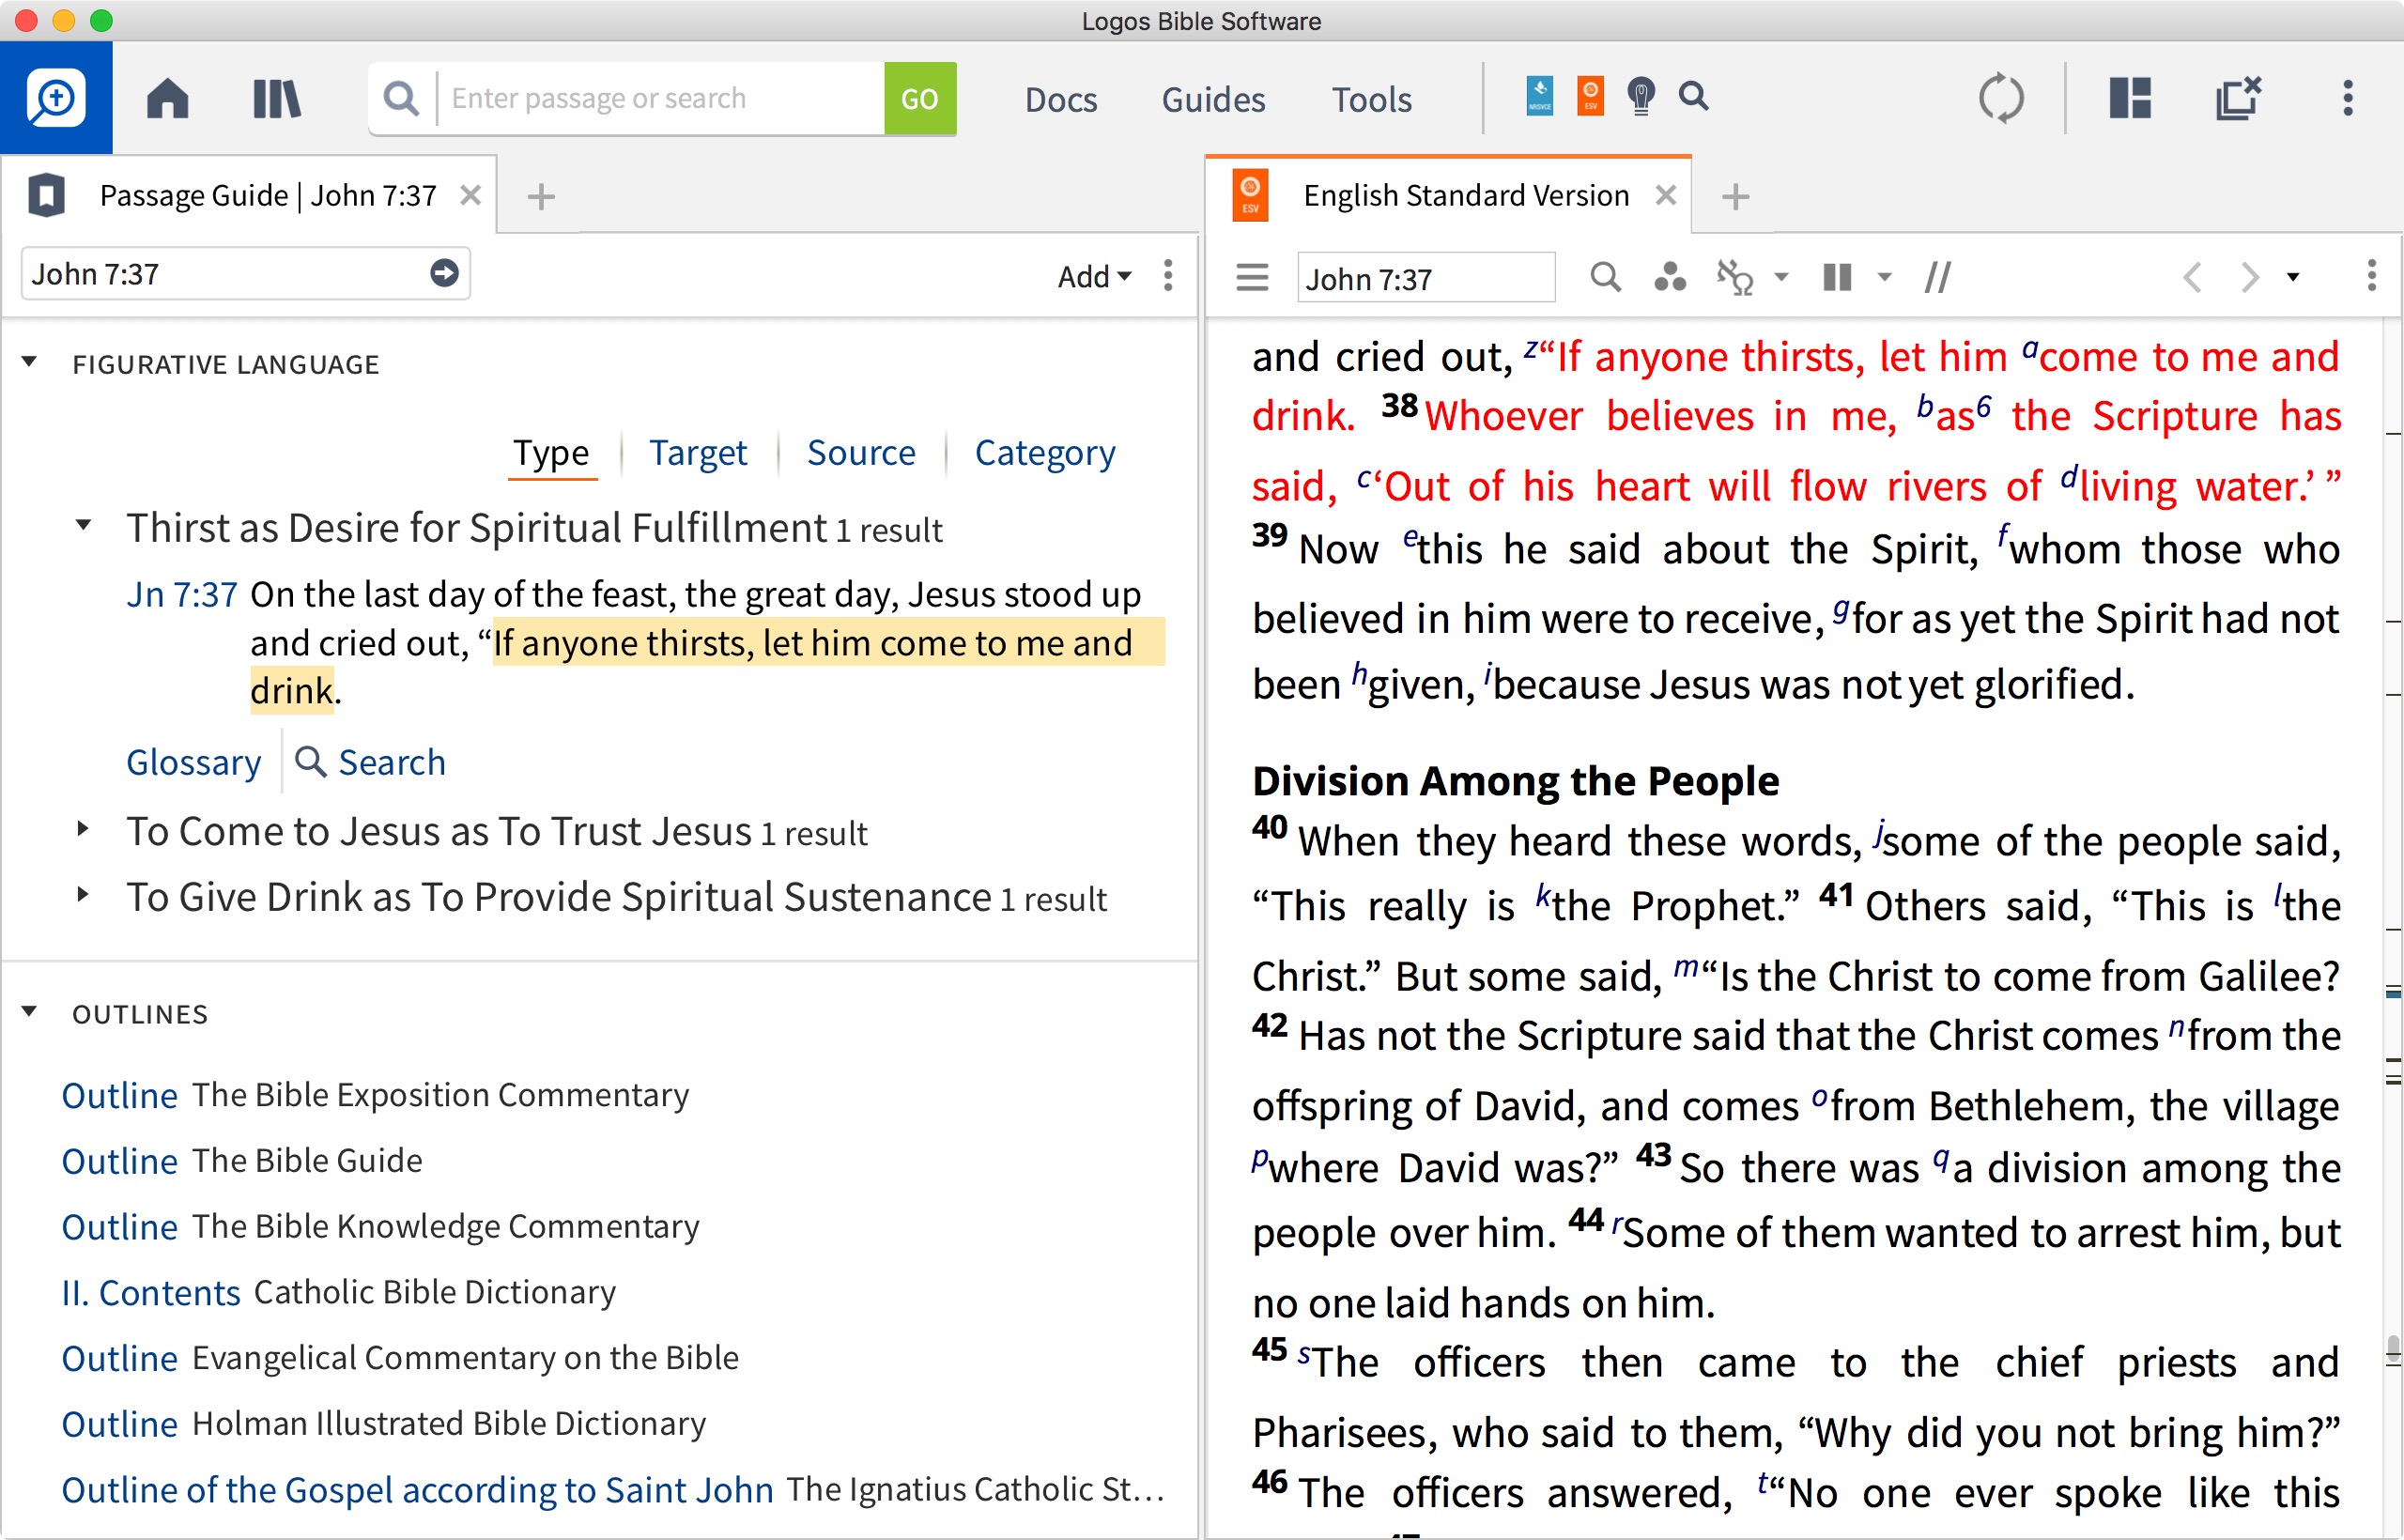Group figurative language by Target
The width and height of the screenshot is (2404, 1540).
tap(697, 453)
